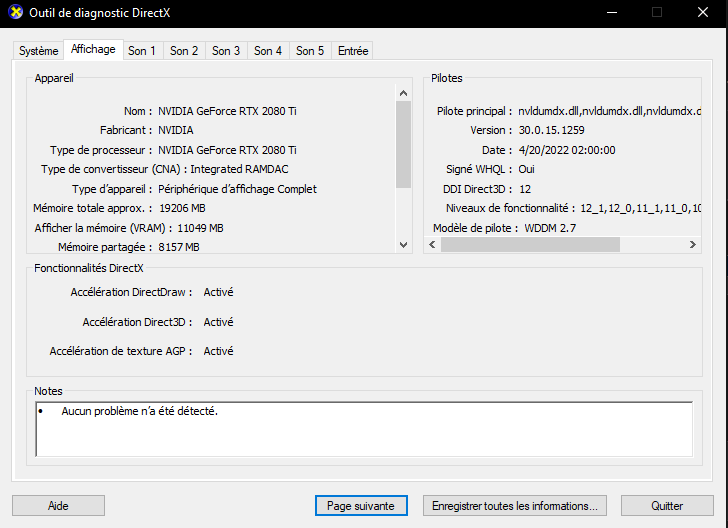Click Pilotes scrollbar right arrow

coord(692,245)
